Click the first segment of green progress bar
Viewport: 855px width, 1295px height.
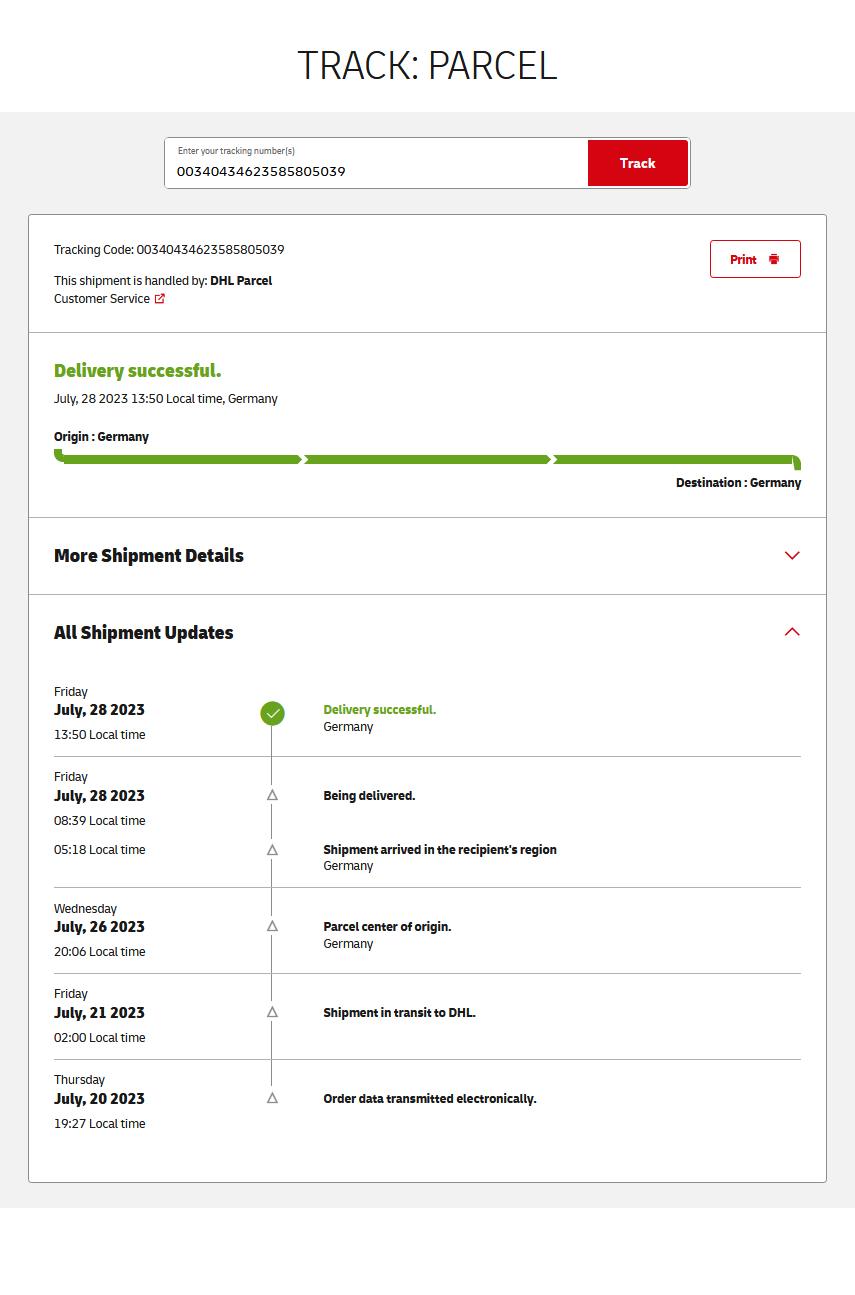[x=180, y=460]
